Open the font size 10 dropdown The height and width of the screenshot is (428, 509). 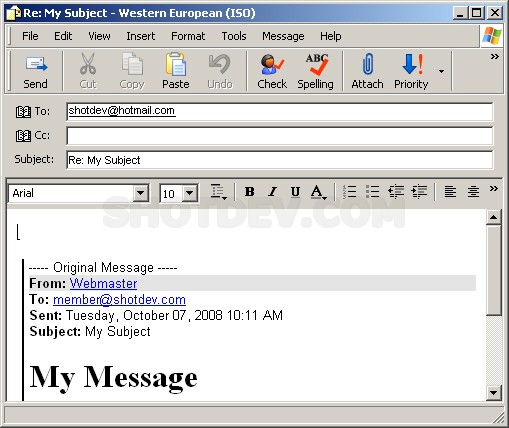point(190,193)
